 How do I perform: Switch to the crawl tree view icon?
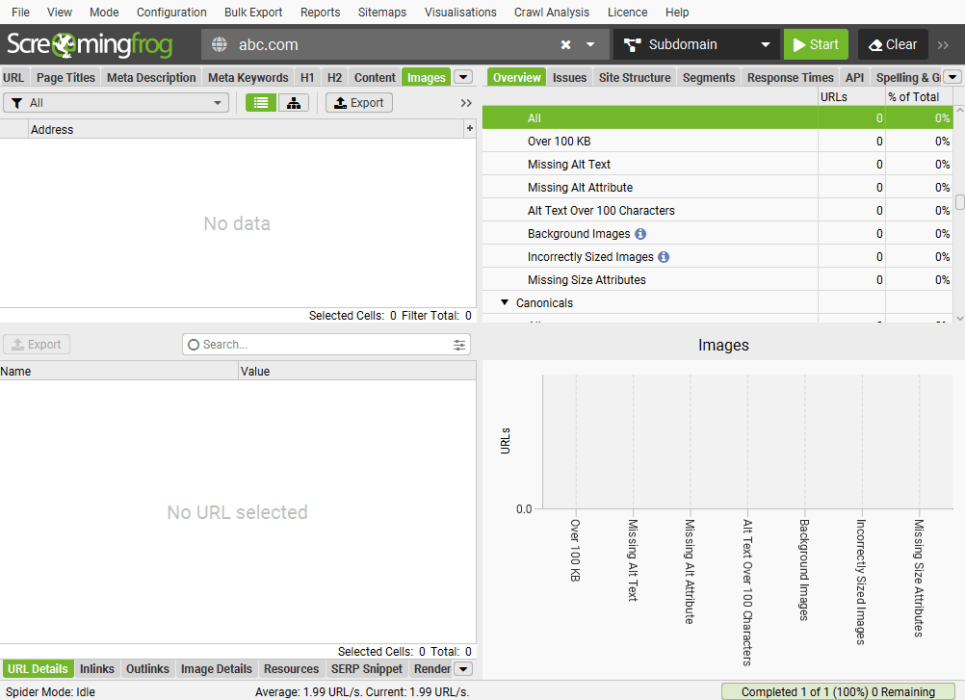coord(293,102)
